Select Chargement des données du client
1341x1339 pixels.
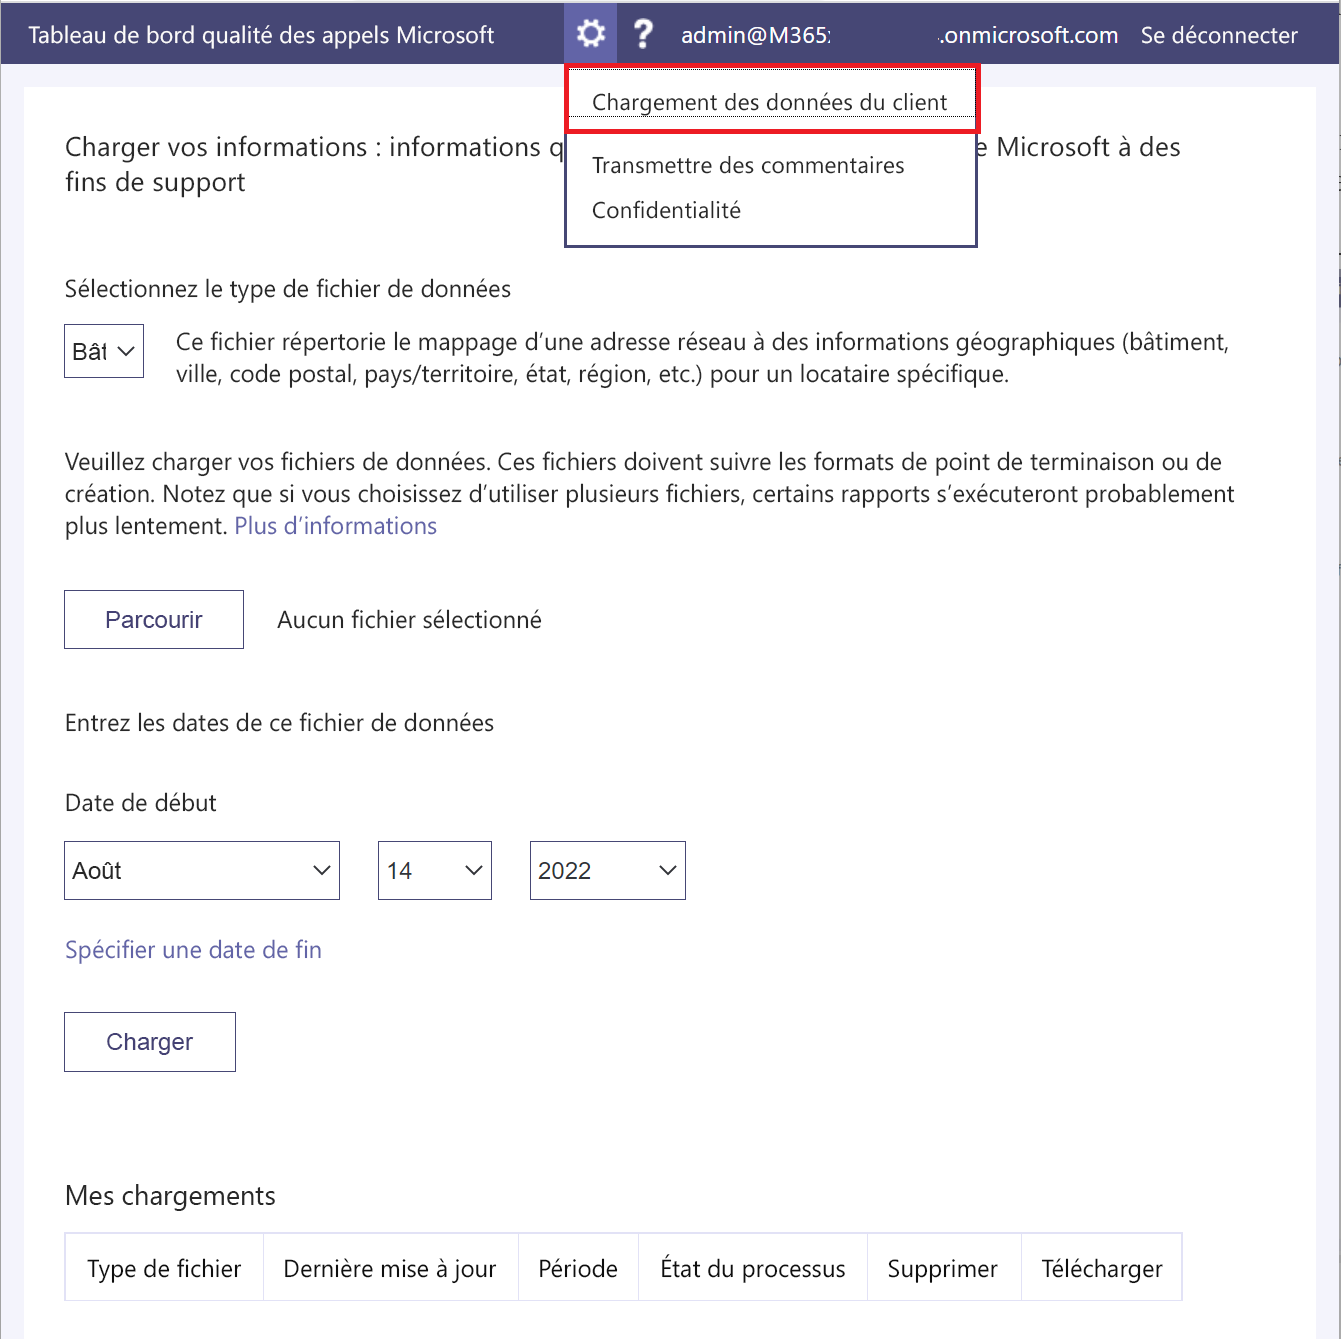point(770,102)
